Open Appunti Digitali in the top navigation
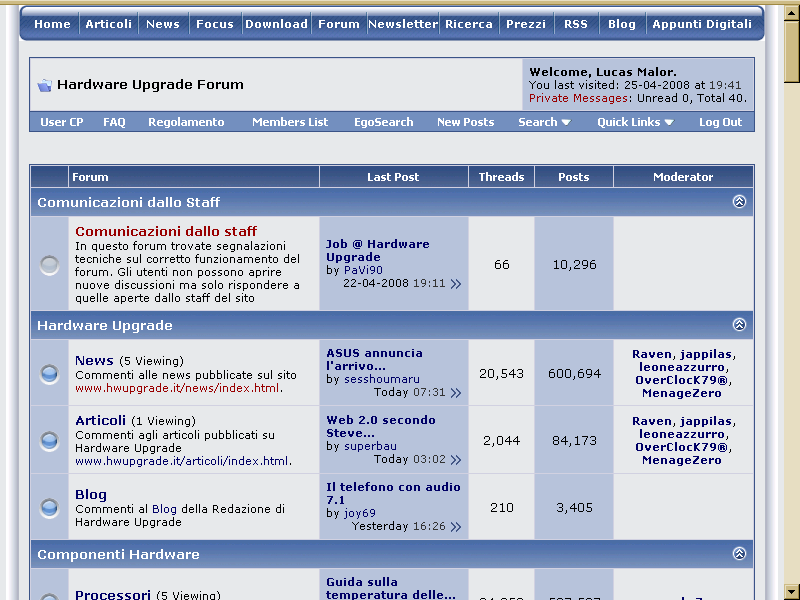Screen dimensions: 800x600 702,24
